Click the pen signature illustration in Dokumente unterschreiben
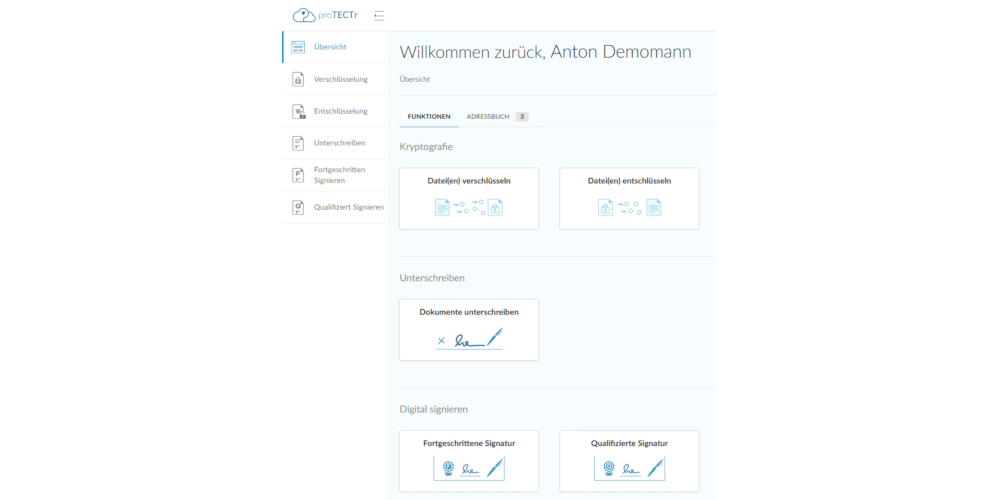 (x=469, y=339)
